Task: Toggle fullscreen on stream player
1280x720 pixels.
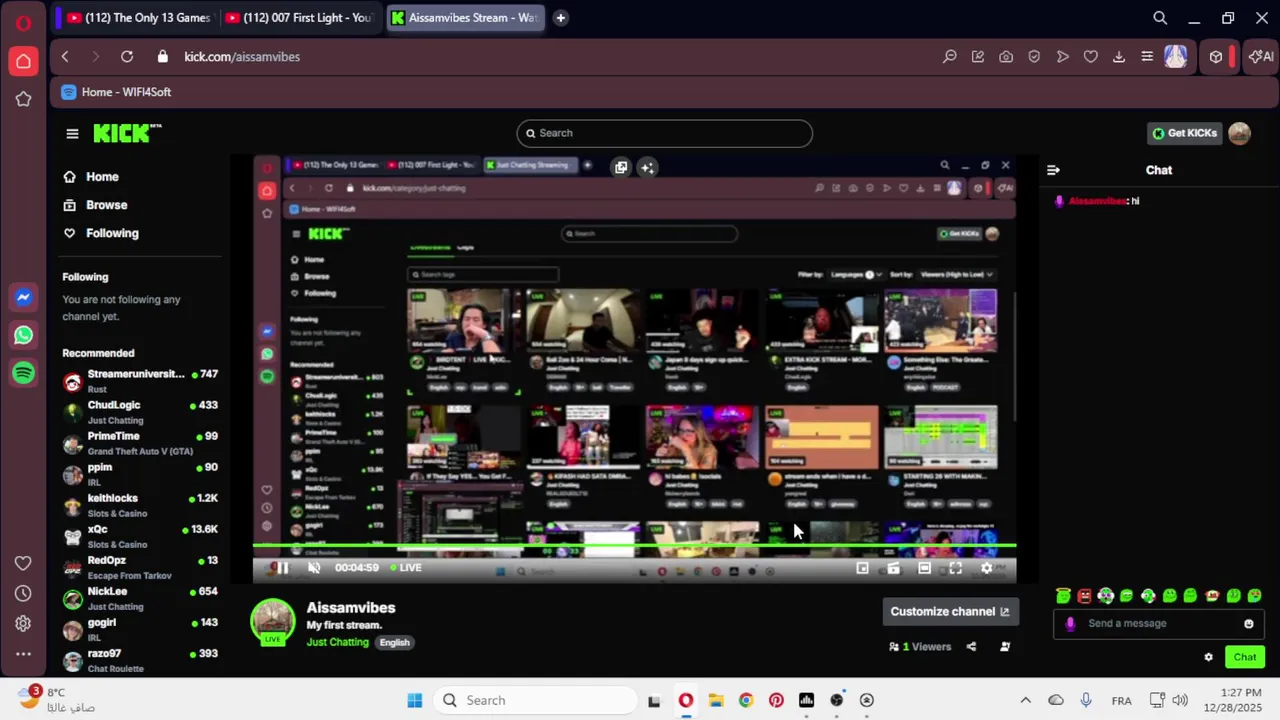Action: (x=955, y=568)
